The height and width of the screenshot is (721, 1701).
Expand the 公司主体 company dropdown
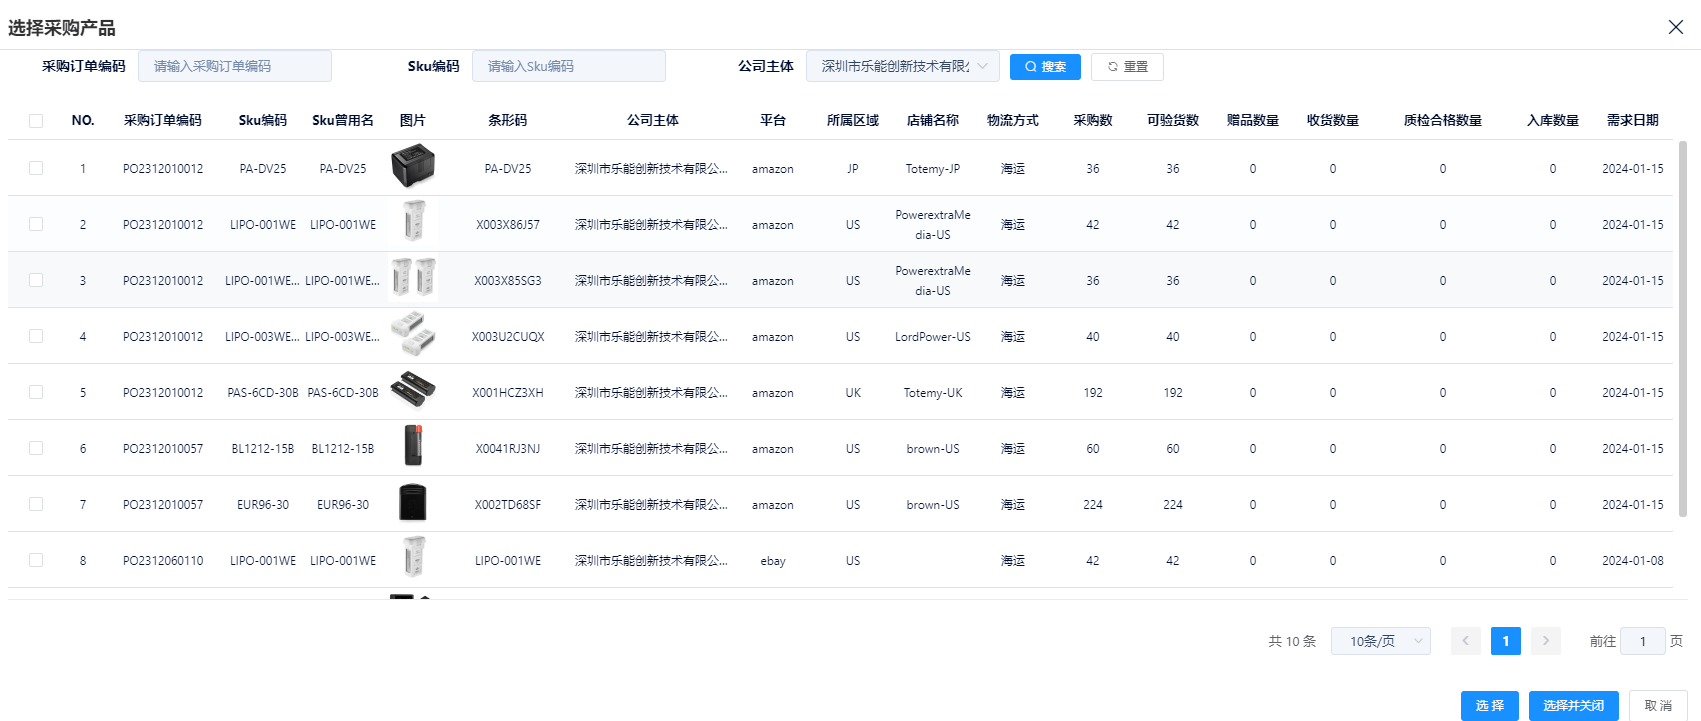[902, 66]
